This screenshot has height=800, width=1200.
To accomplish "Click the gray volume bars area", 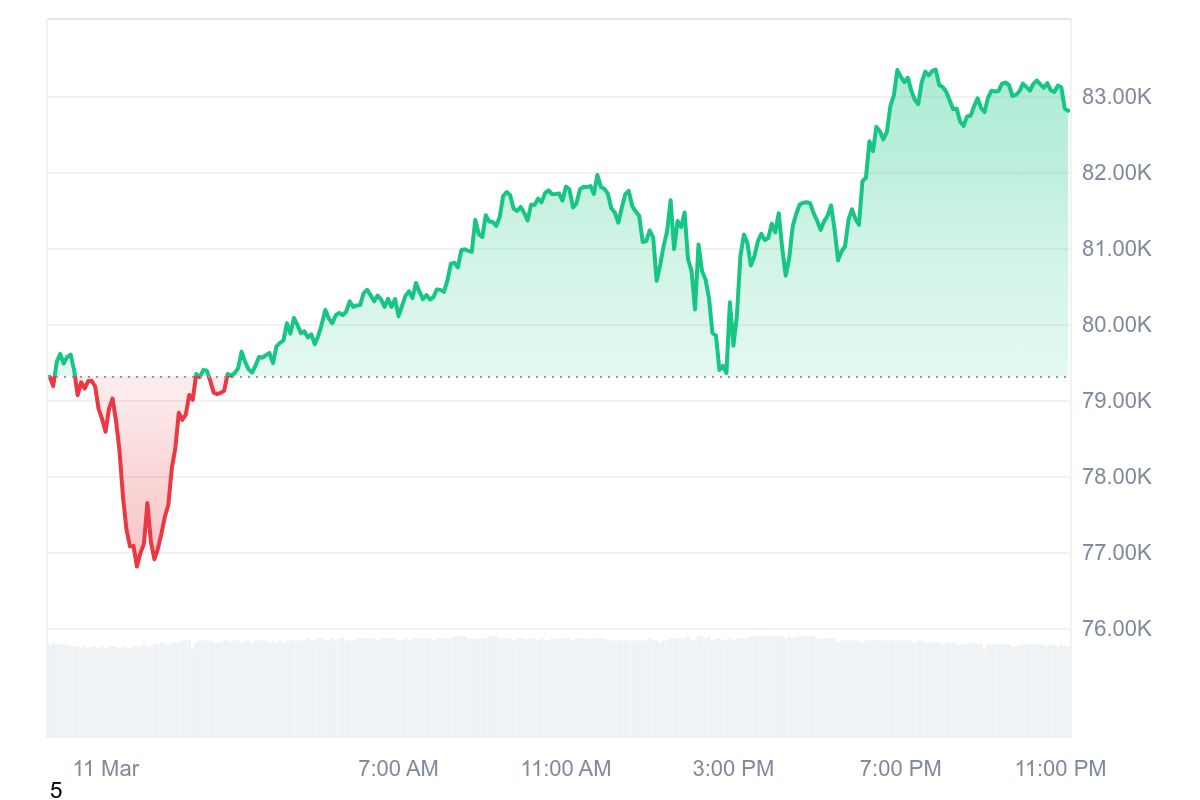I will [x=558, y=688].
